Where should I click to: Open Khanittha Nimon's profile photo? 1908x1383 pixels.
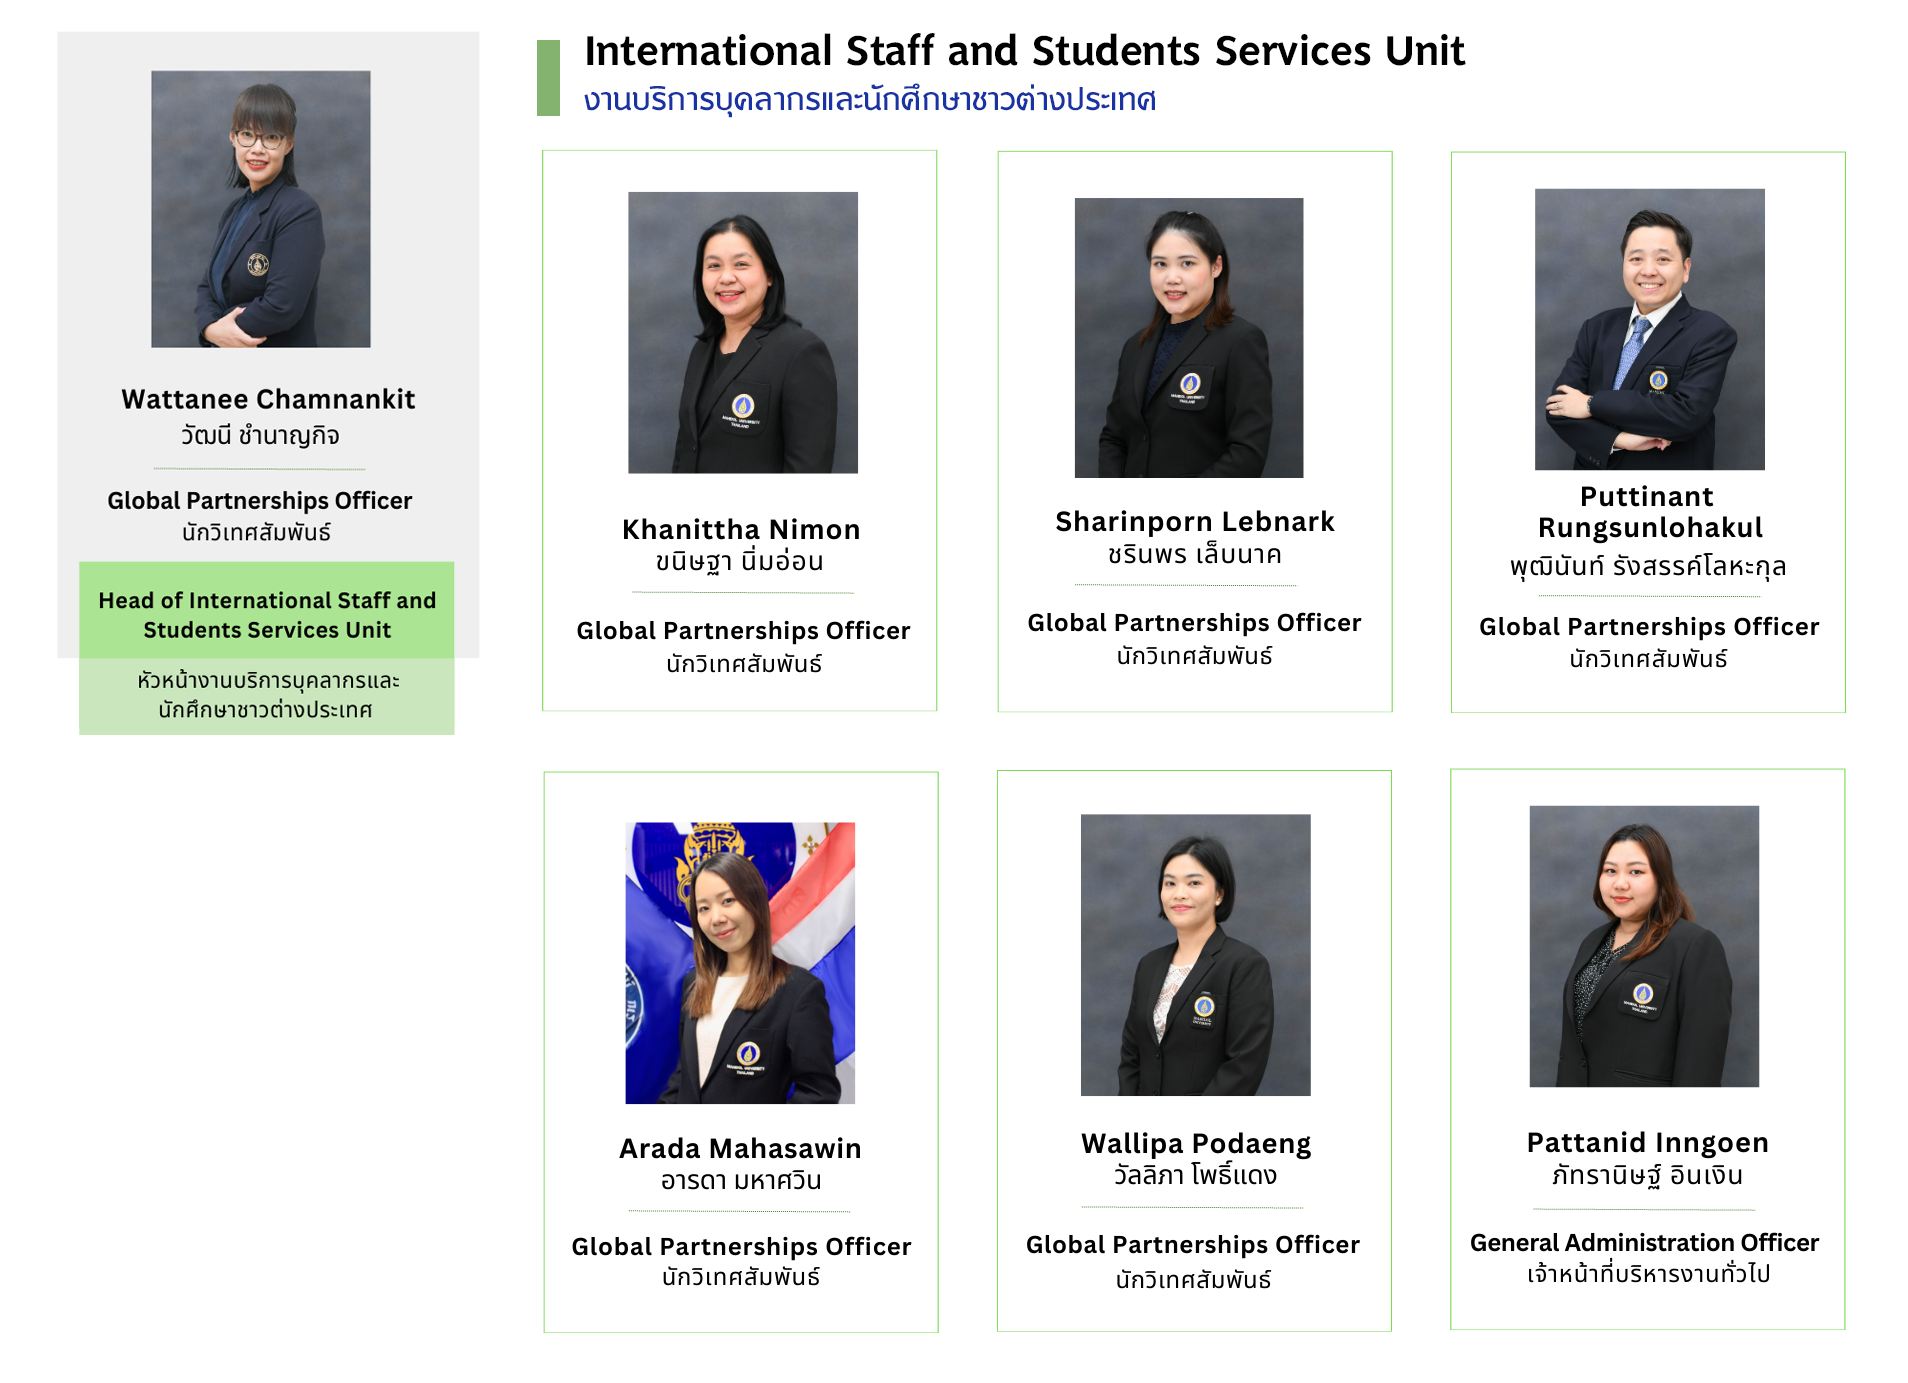tap(742, 332)
